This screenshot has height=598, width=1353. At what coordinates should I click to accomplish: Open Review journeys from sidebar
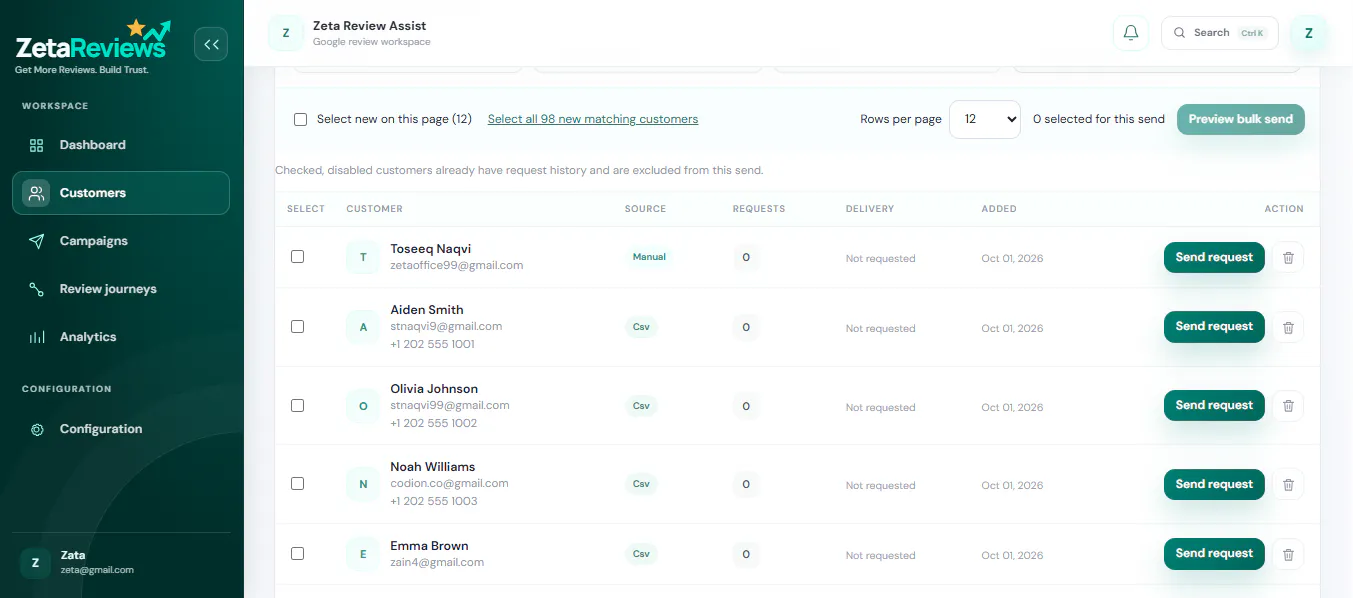pos(121,289)
